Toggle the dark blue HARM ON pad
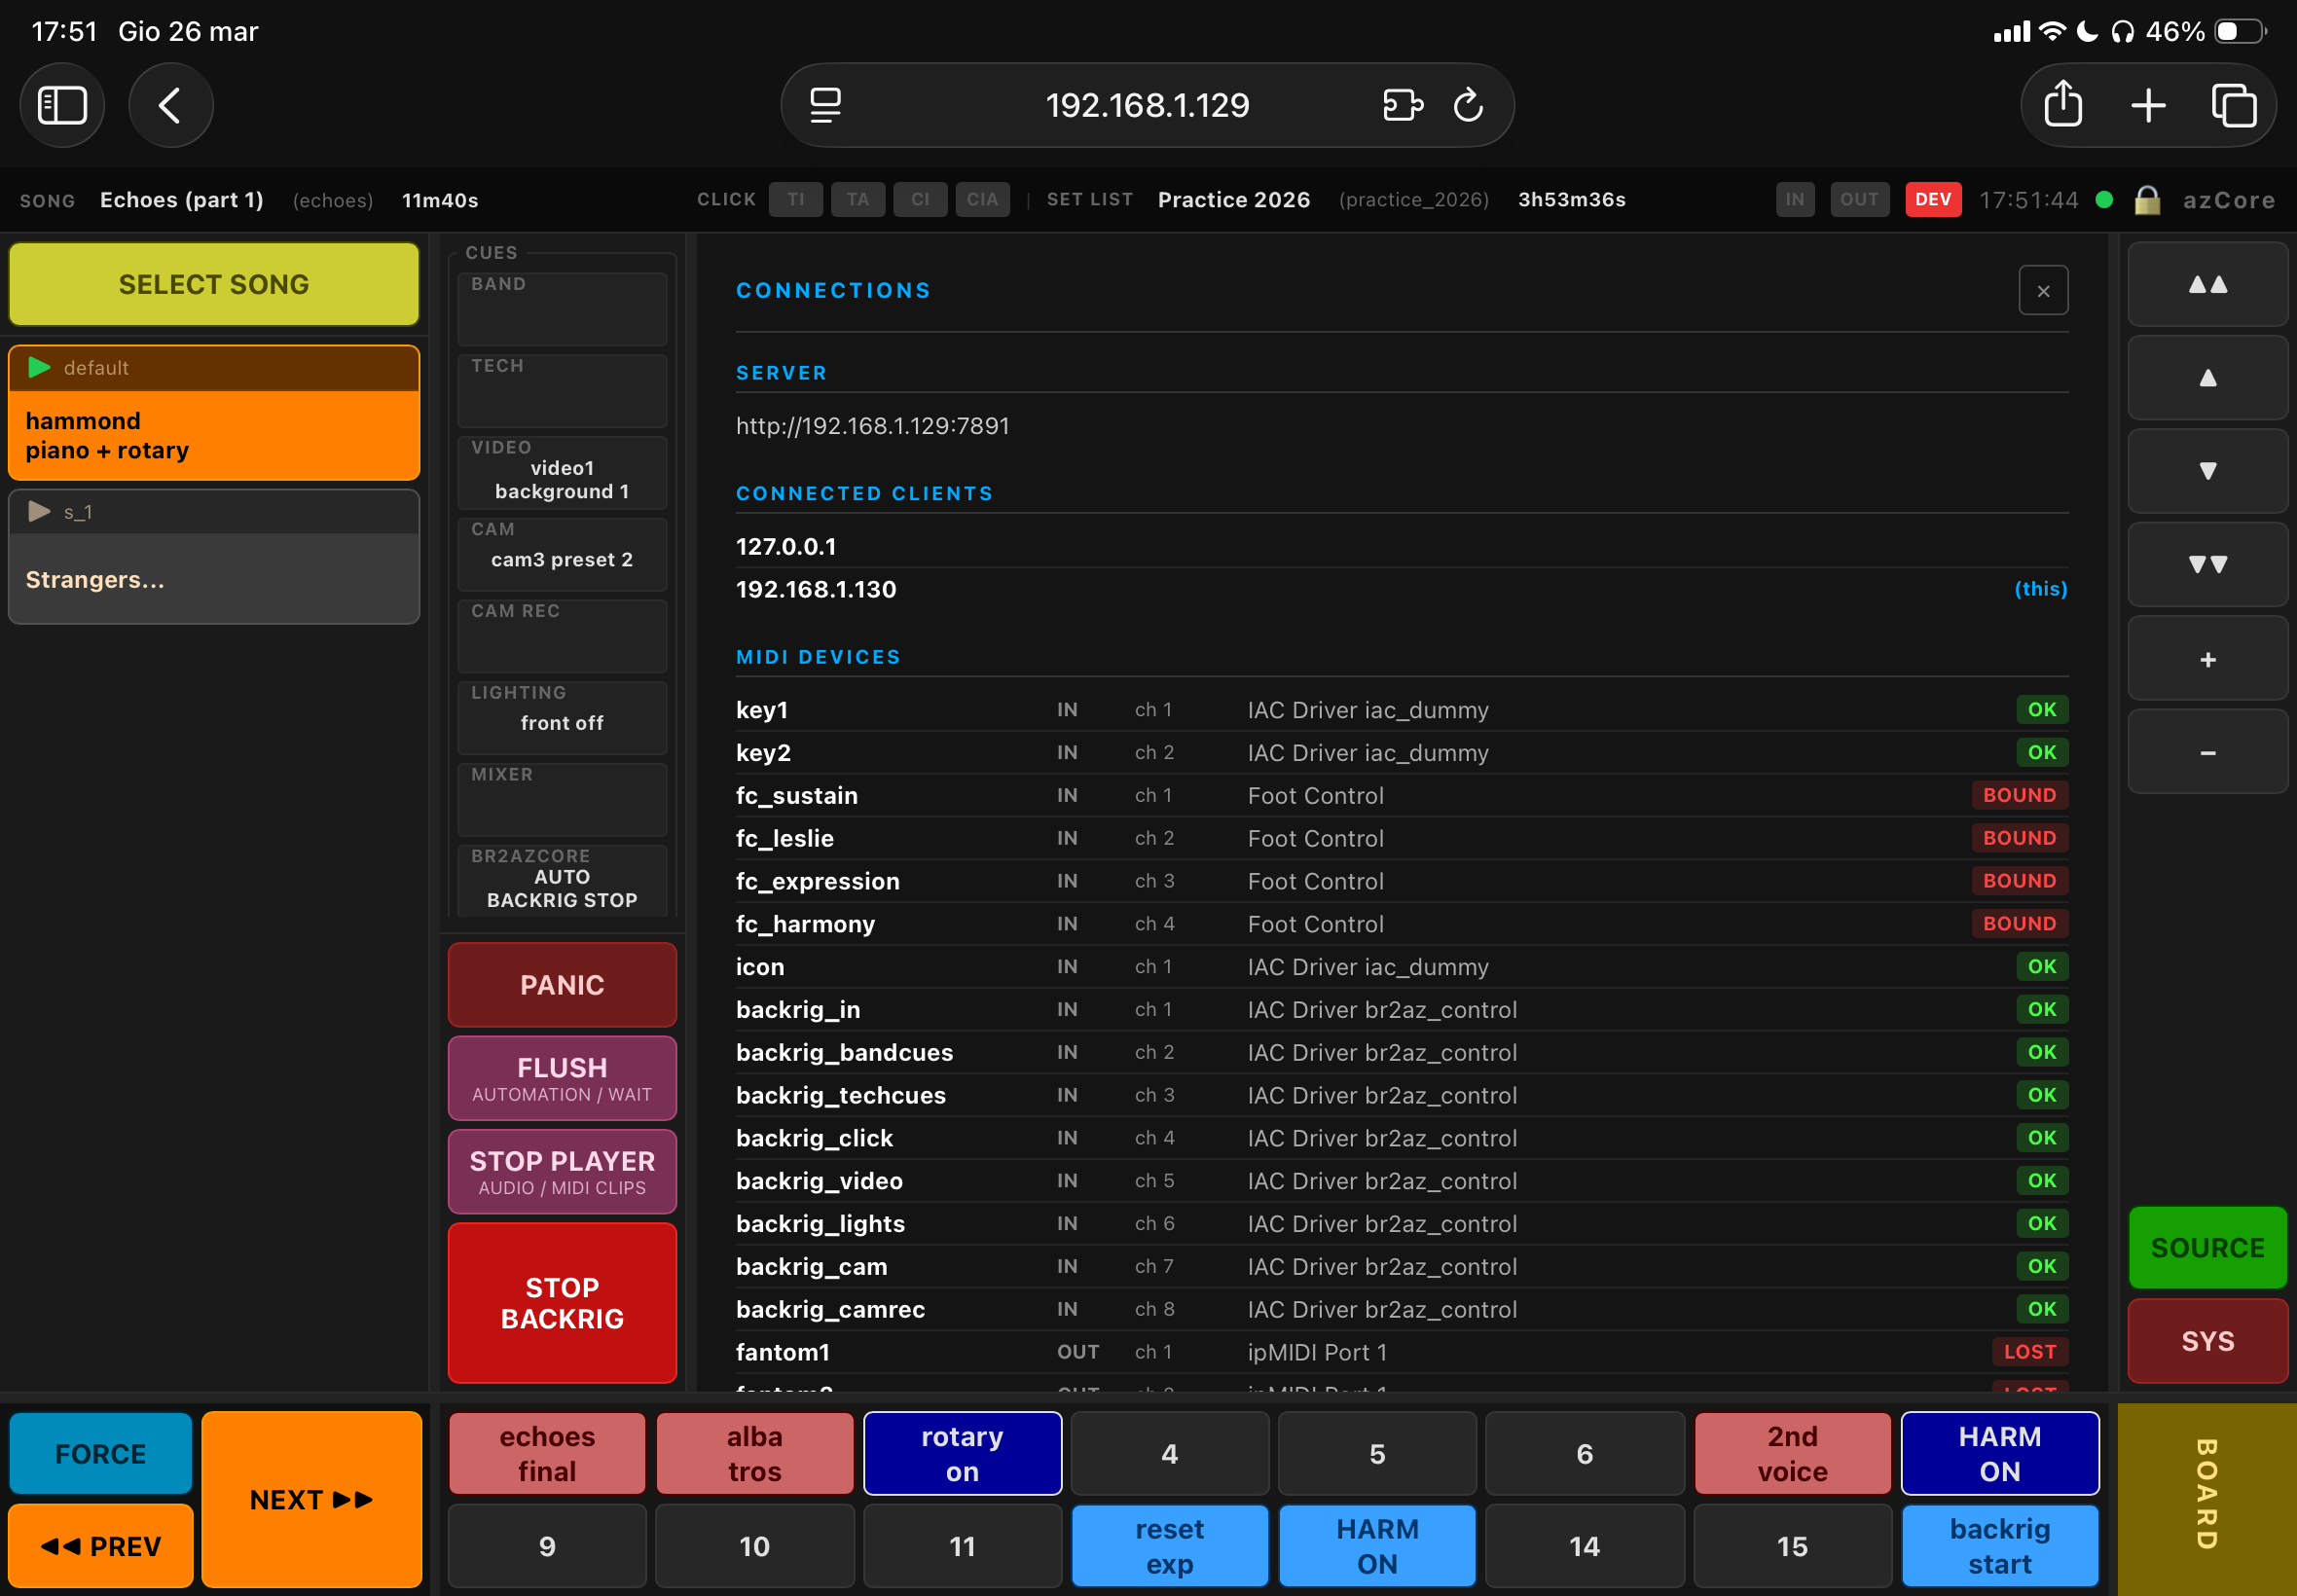 (x=1998, y=1453)
